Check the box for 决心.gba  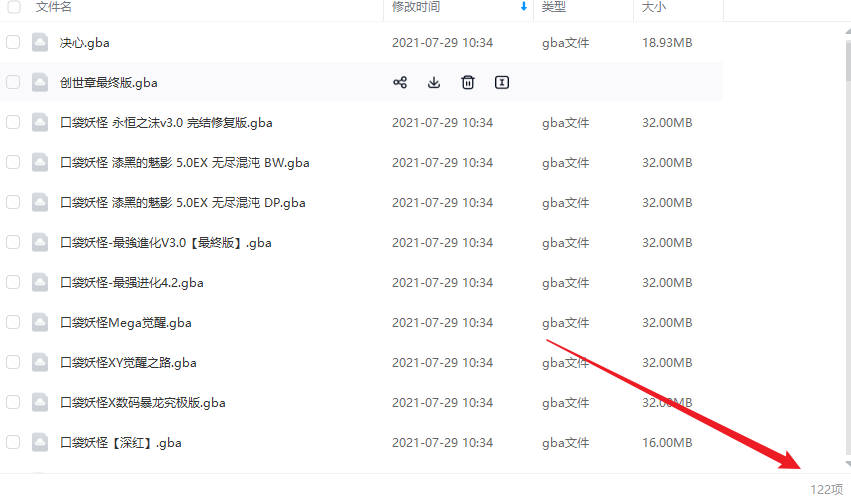tap(13, 42)
